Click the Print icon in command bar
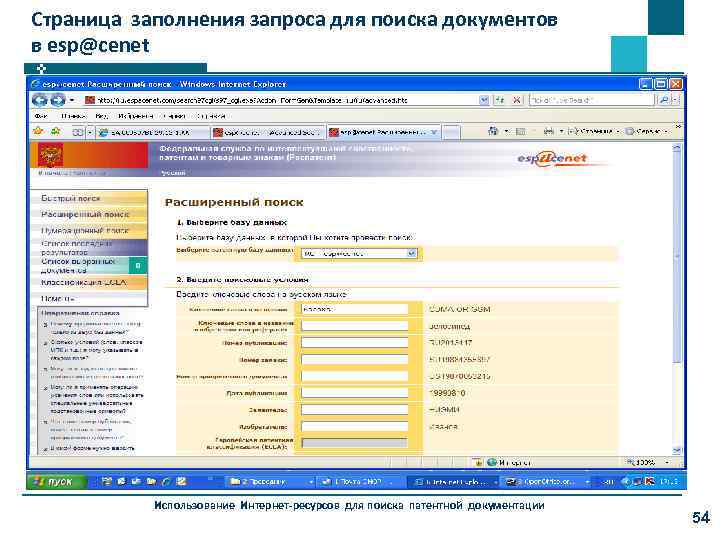Viewport: 720px width, 540px height. 549,132
